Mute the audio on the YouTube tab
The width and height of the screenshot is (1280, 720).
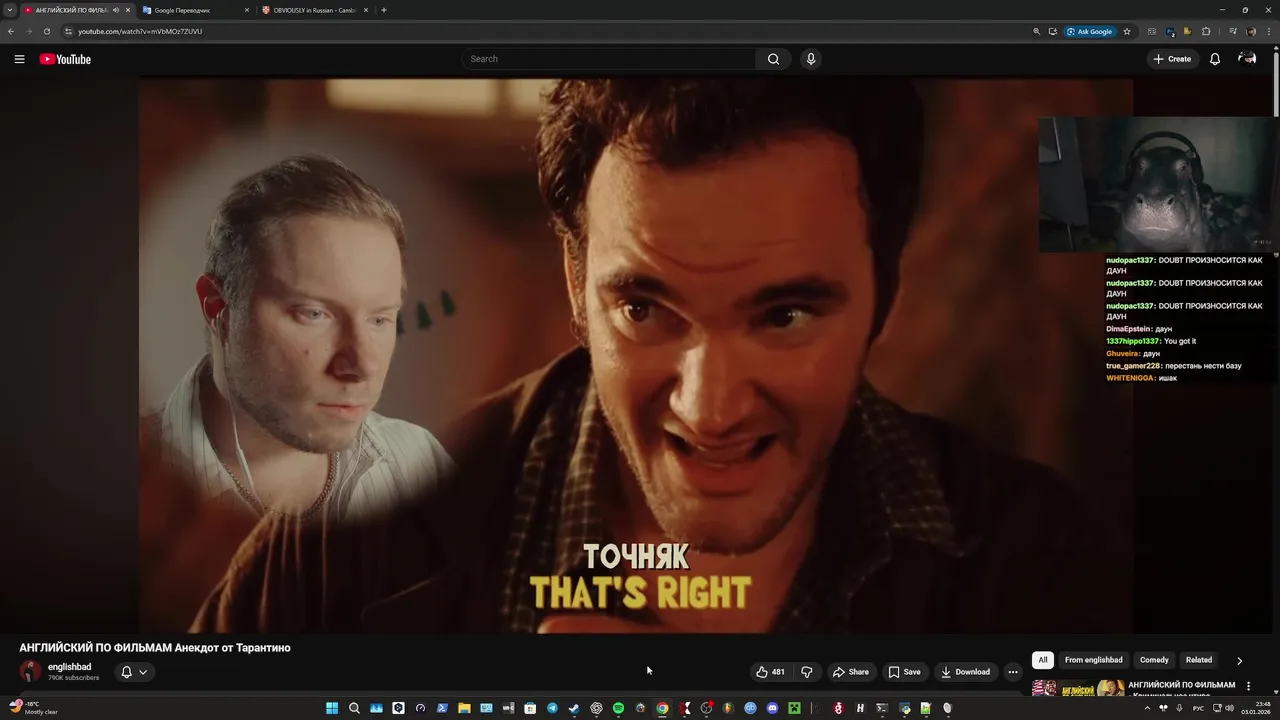tap(116, 10)
